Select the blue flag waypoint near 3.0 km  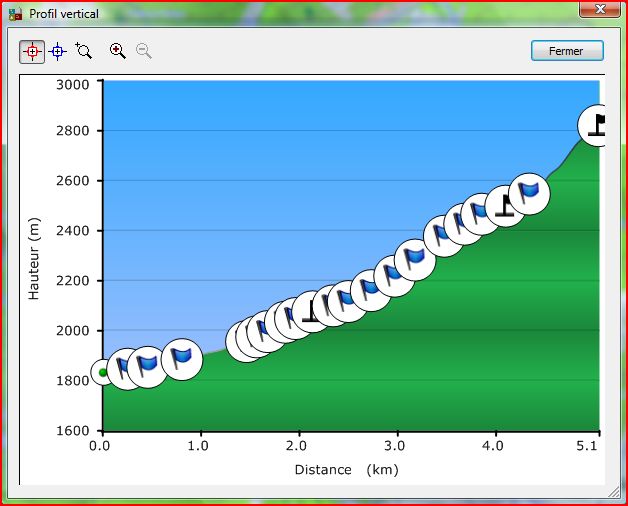pyautogui.click(x=394, y=275)
